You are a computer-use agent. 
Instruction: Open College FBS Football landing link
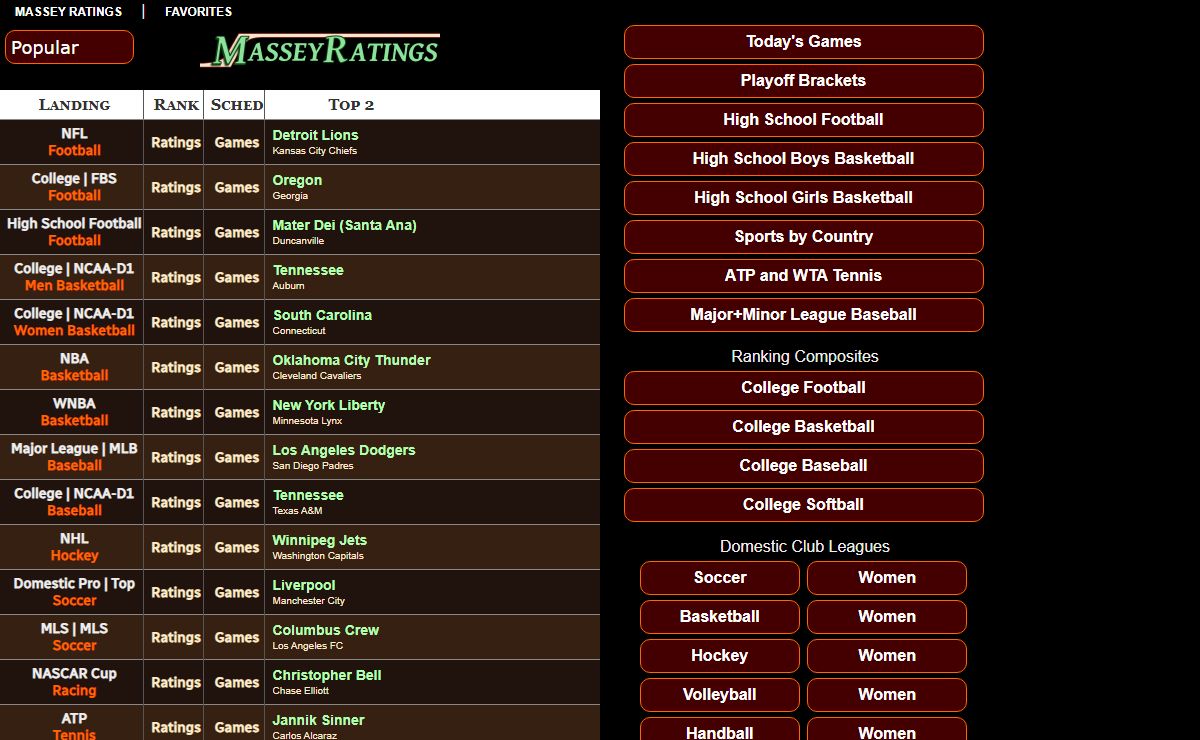(x=74, y=187)
